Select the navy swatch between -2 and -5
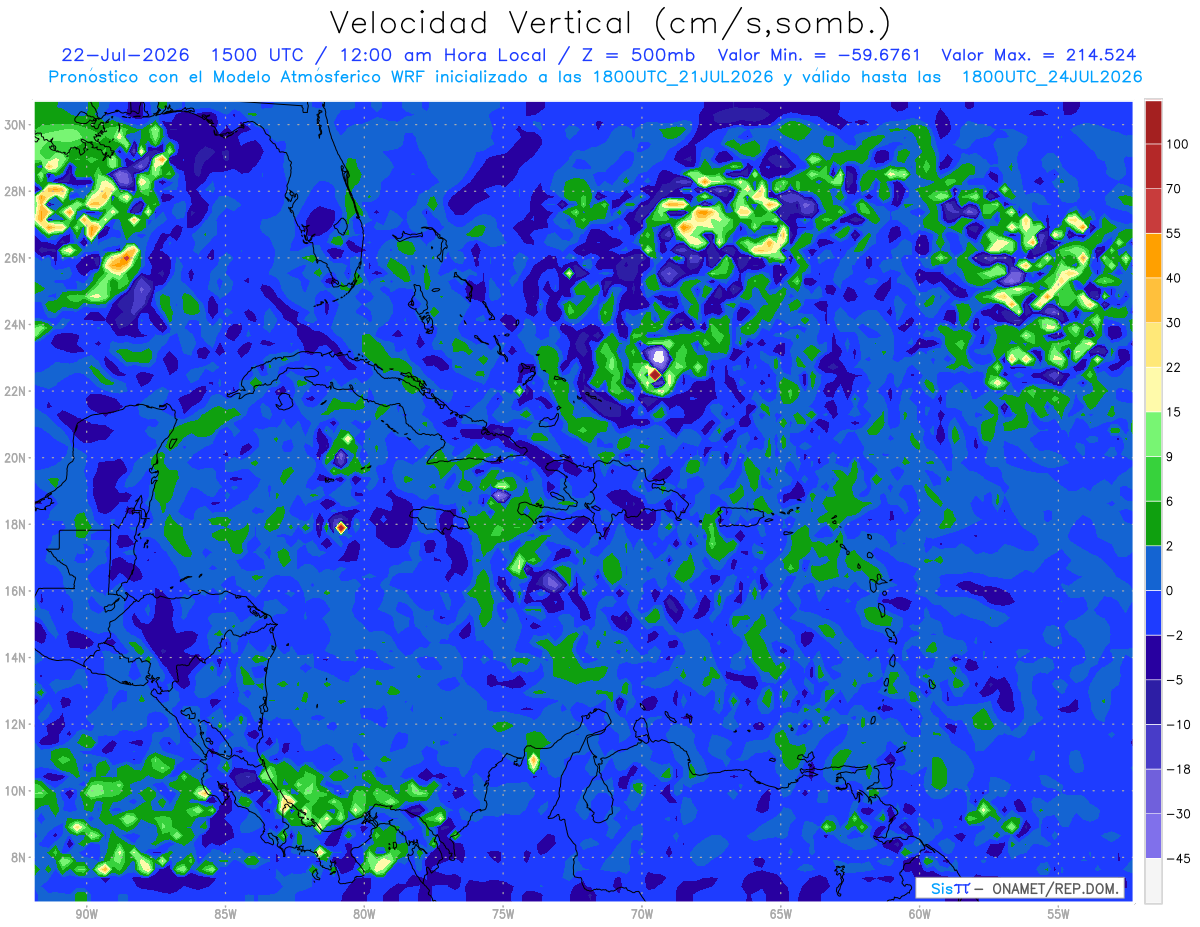Image resolution: width=1200 pixels, height=927 pixels. [1153, 658]
